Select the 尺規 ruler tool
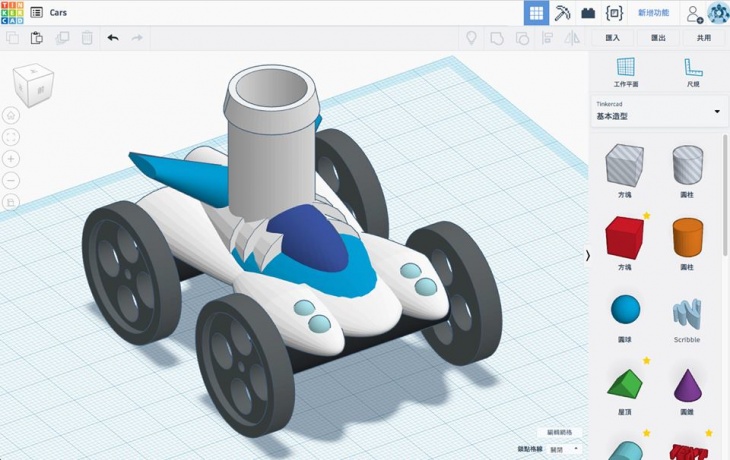The height and width of the screenshot is (460, 730). (x=693, y=71)
